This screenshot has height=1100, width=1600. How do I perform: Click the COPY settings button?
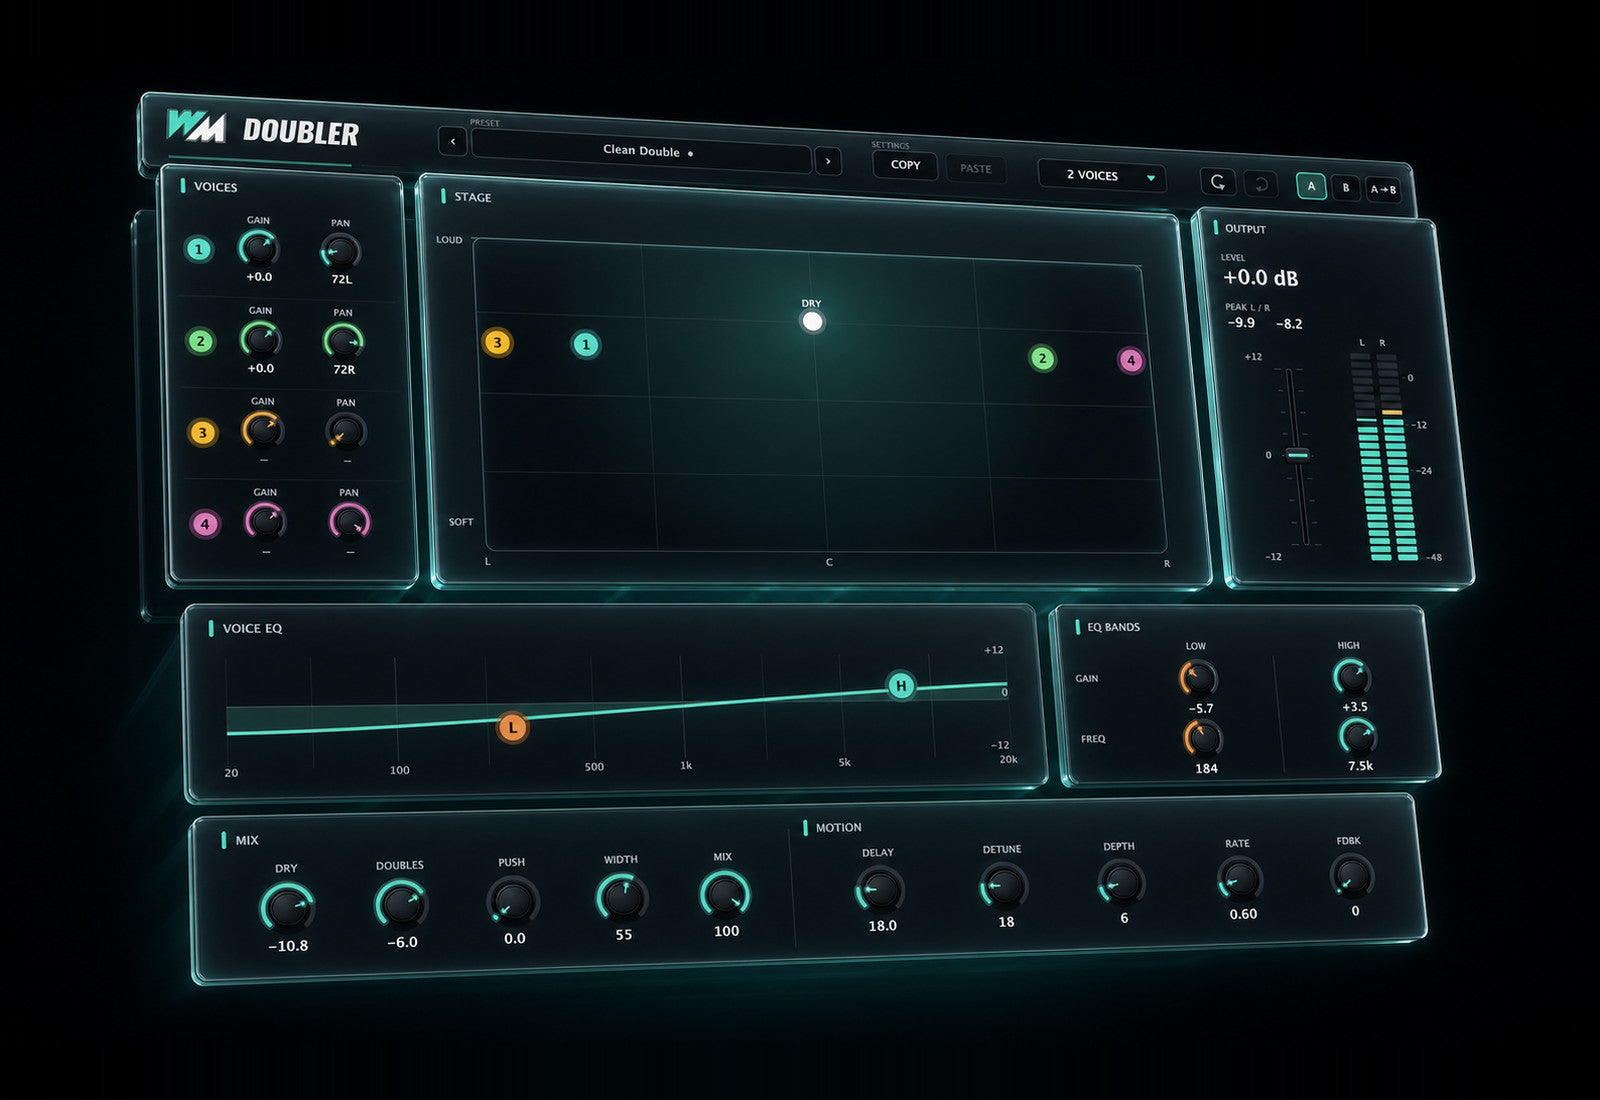pos(905,165)
